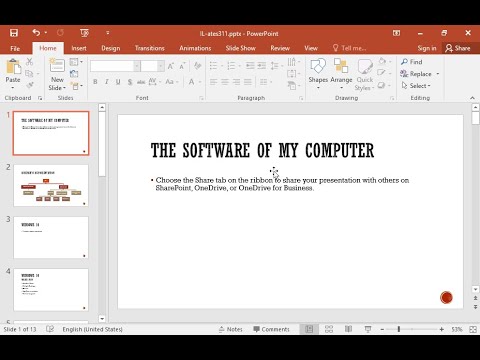
Task: Click the Share button
Action: pos(458,48)
